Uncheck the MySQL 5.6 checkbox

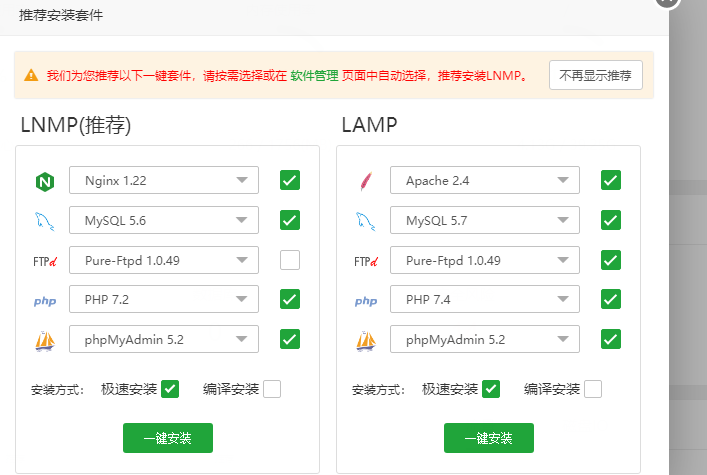click(x=290, y=220)
